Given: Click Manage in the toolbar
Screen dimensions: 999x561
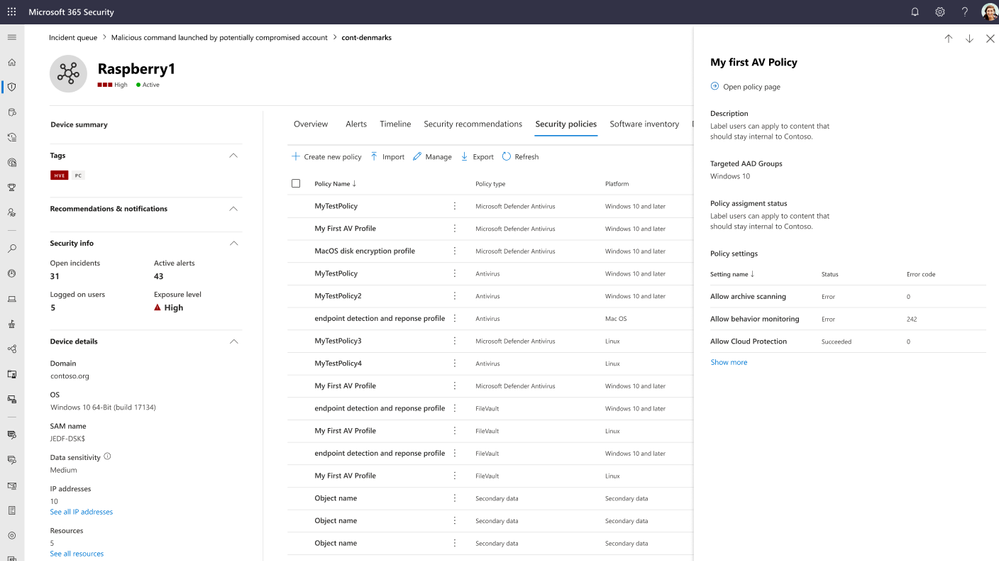Looking at the screenshot, I should pos(432,157).
